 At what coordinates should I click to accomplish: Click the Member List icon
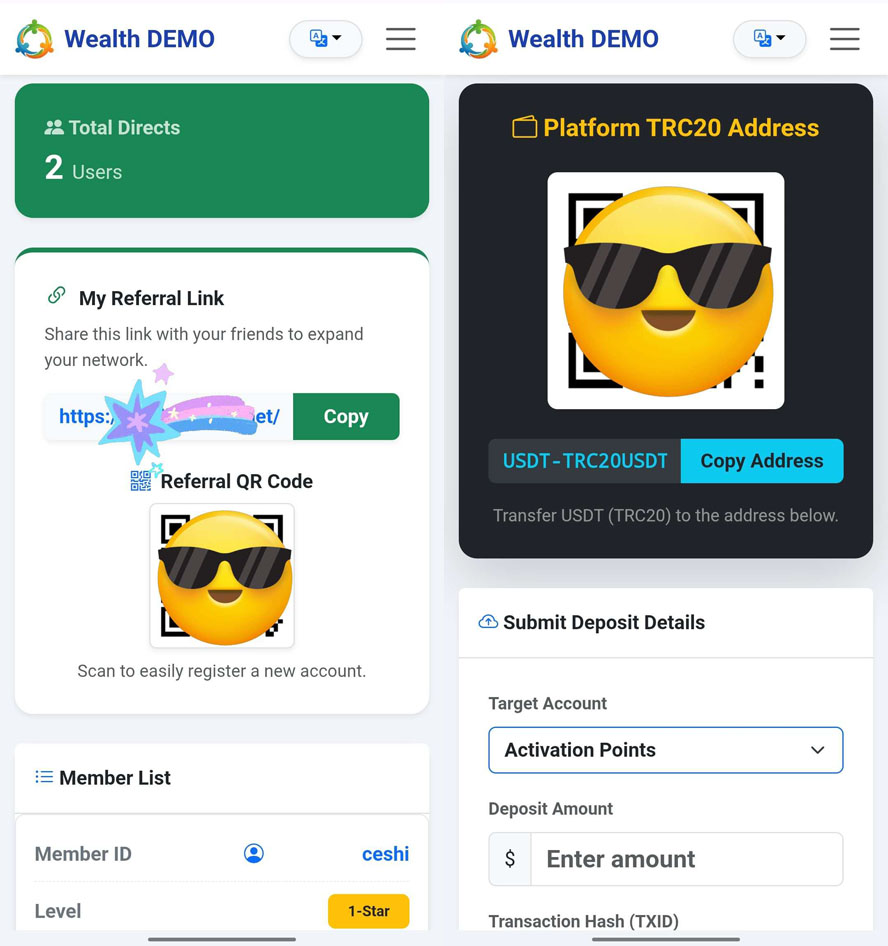click(x=44, y=777)
